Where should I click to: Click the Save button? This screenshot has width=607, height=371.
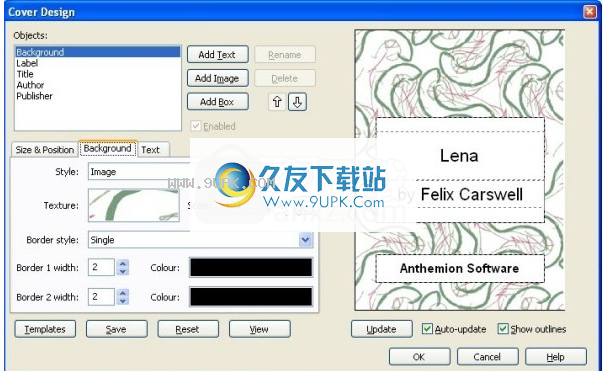coord(117,329)
